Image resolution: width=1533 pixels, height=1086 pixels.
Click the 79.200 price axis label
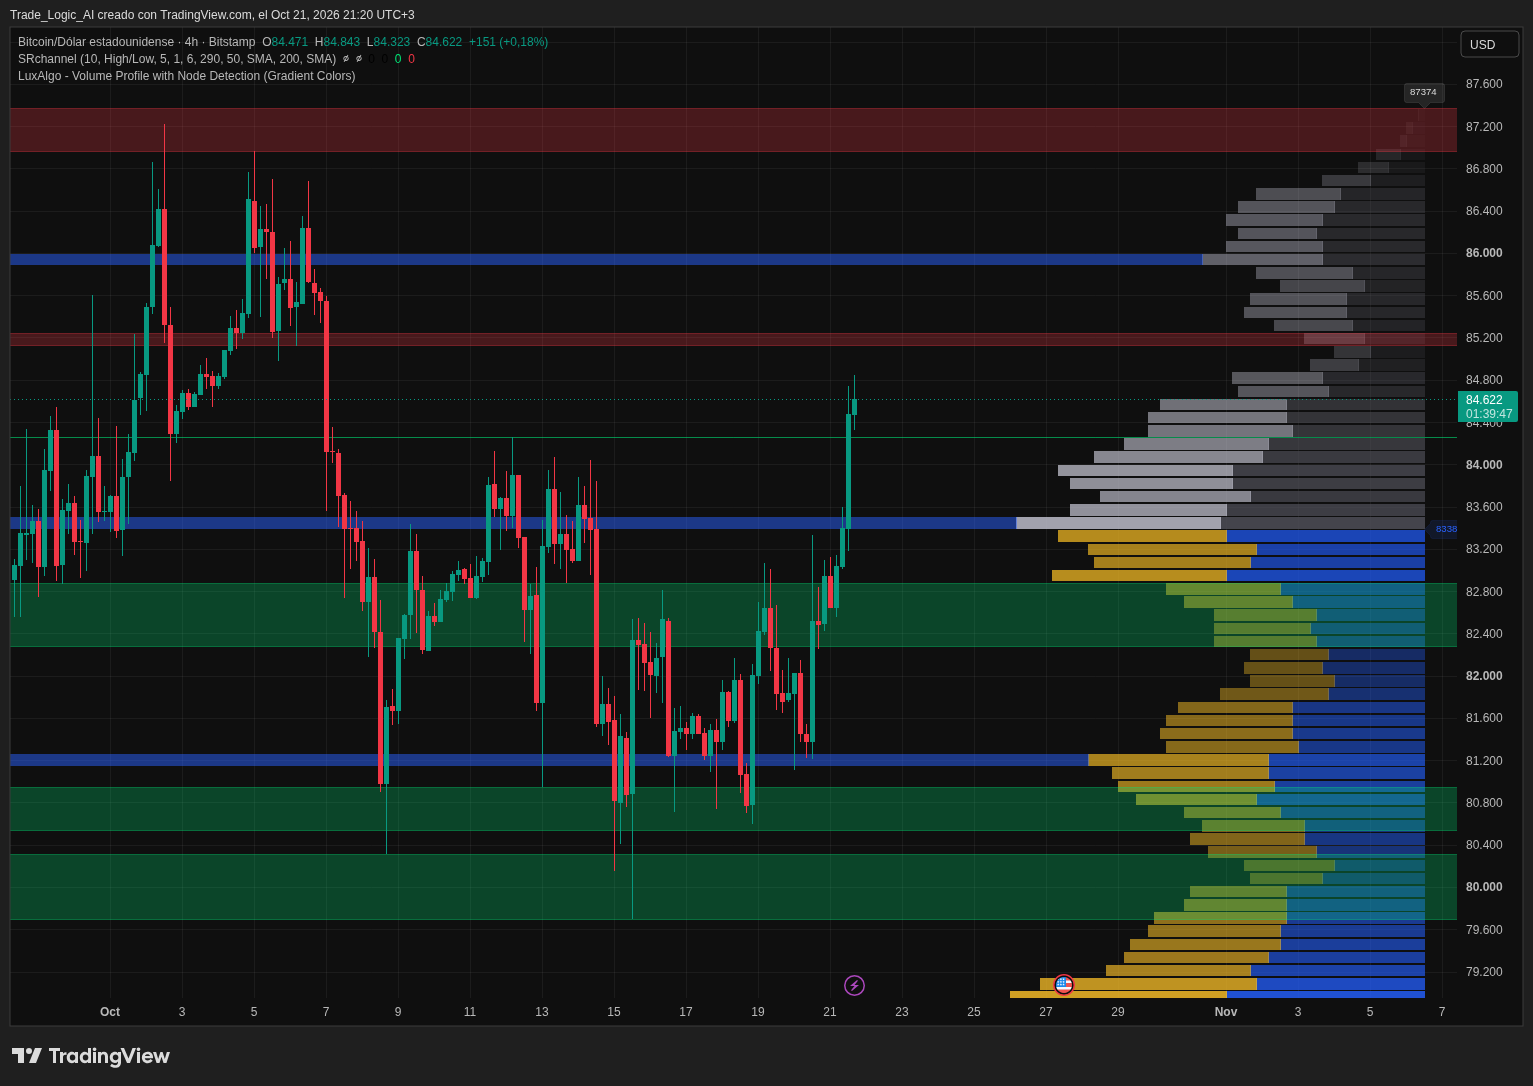(1484, 972)
